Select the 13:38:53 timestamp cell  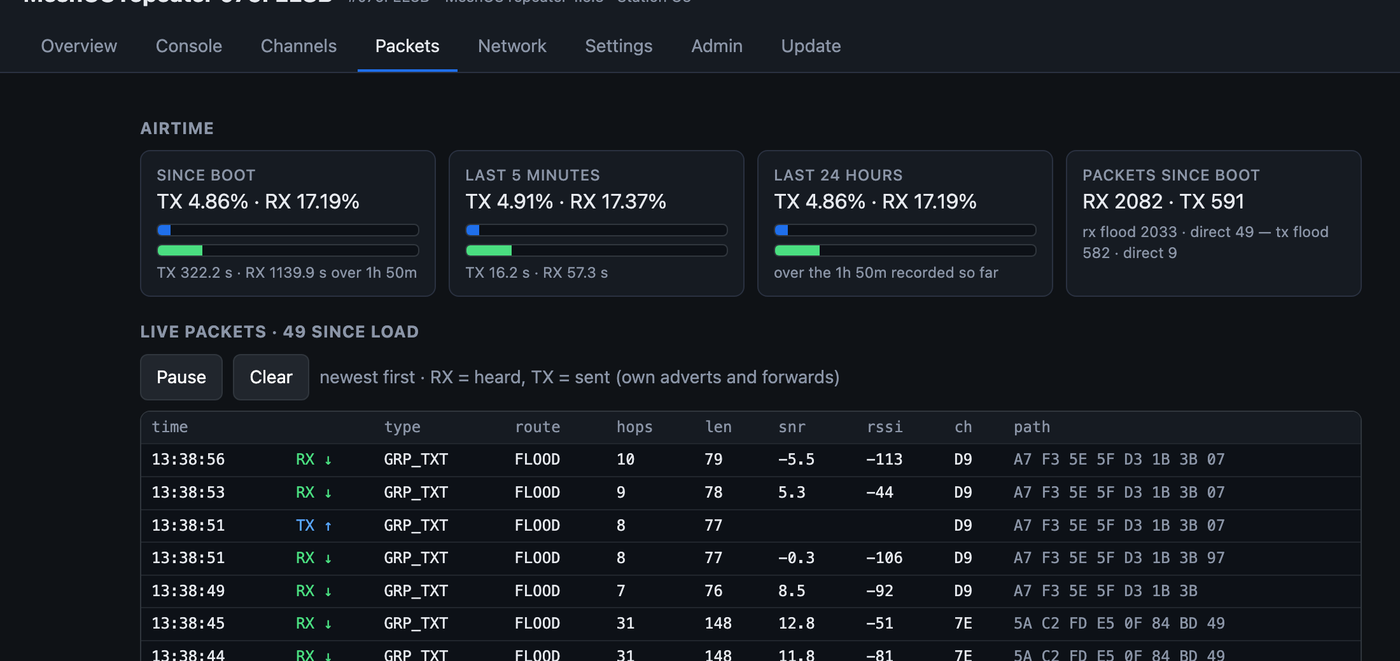point(188,492)
